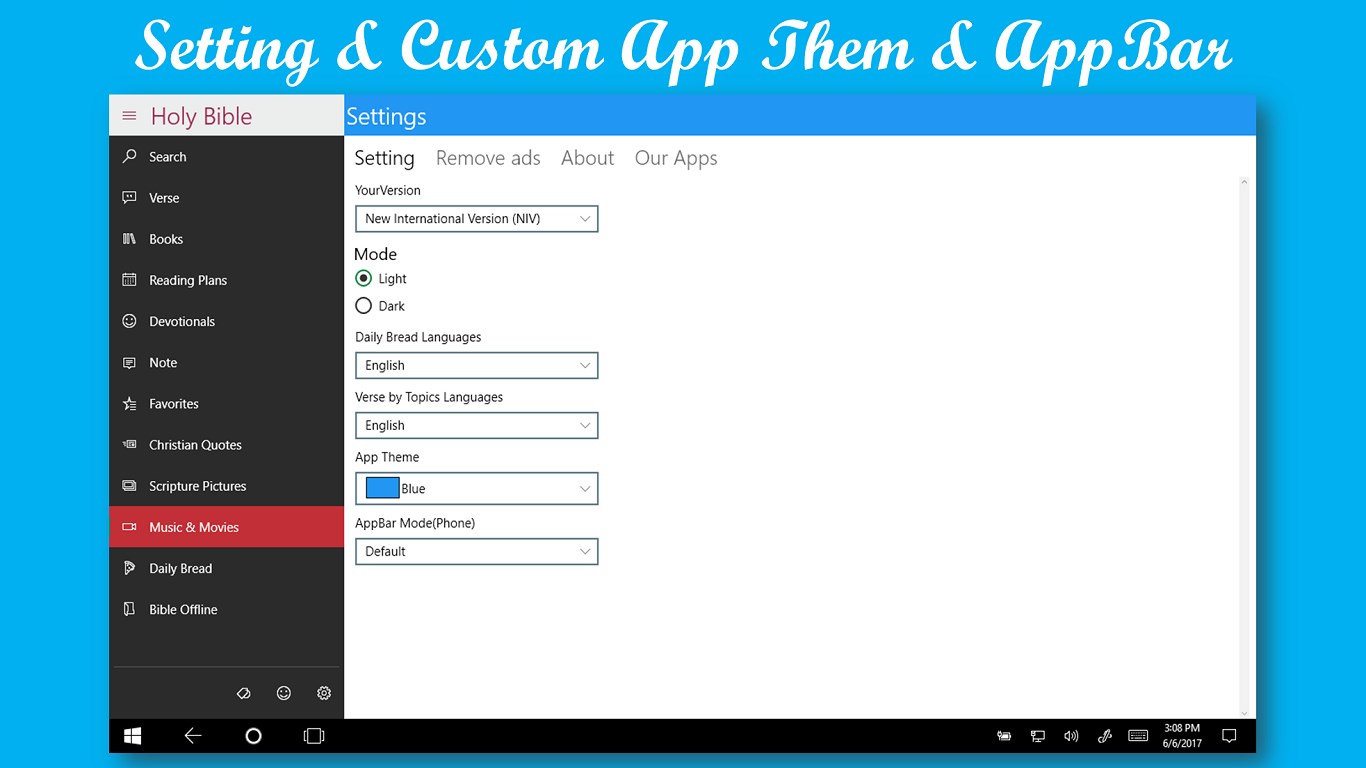The image size is (1366, 768).
Task: Click the Devotionals smiley icon
Action: click(x=129, y=321)
